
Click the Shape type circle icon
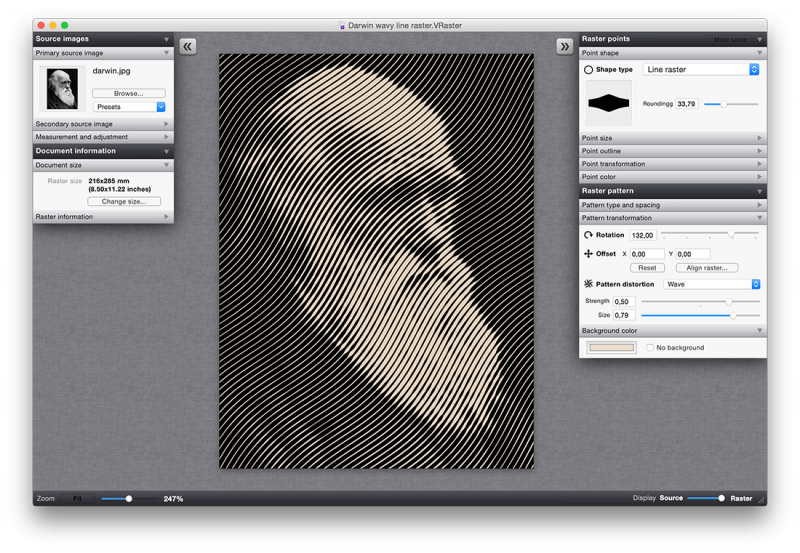(588, 70)
